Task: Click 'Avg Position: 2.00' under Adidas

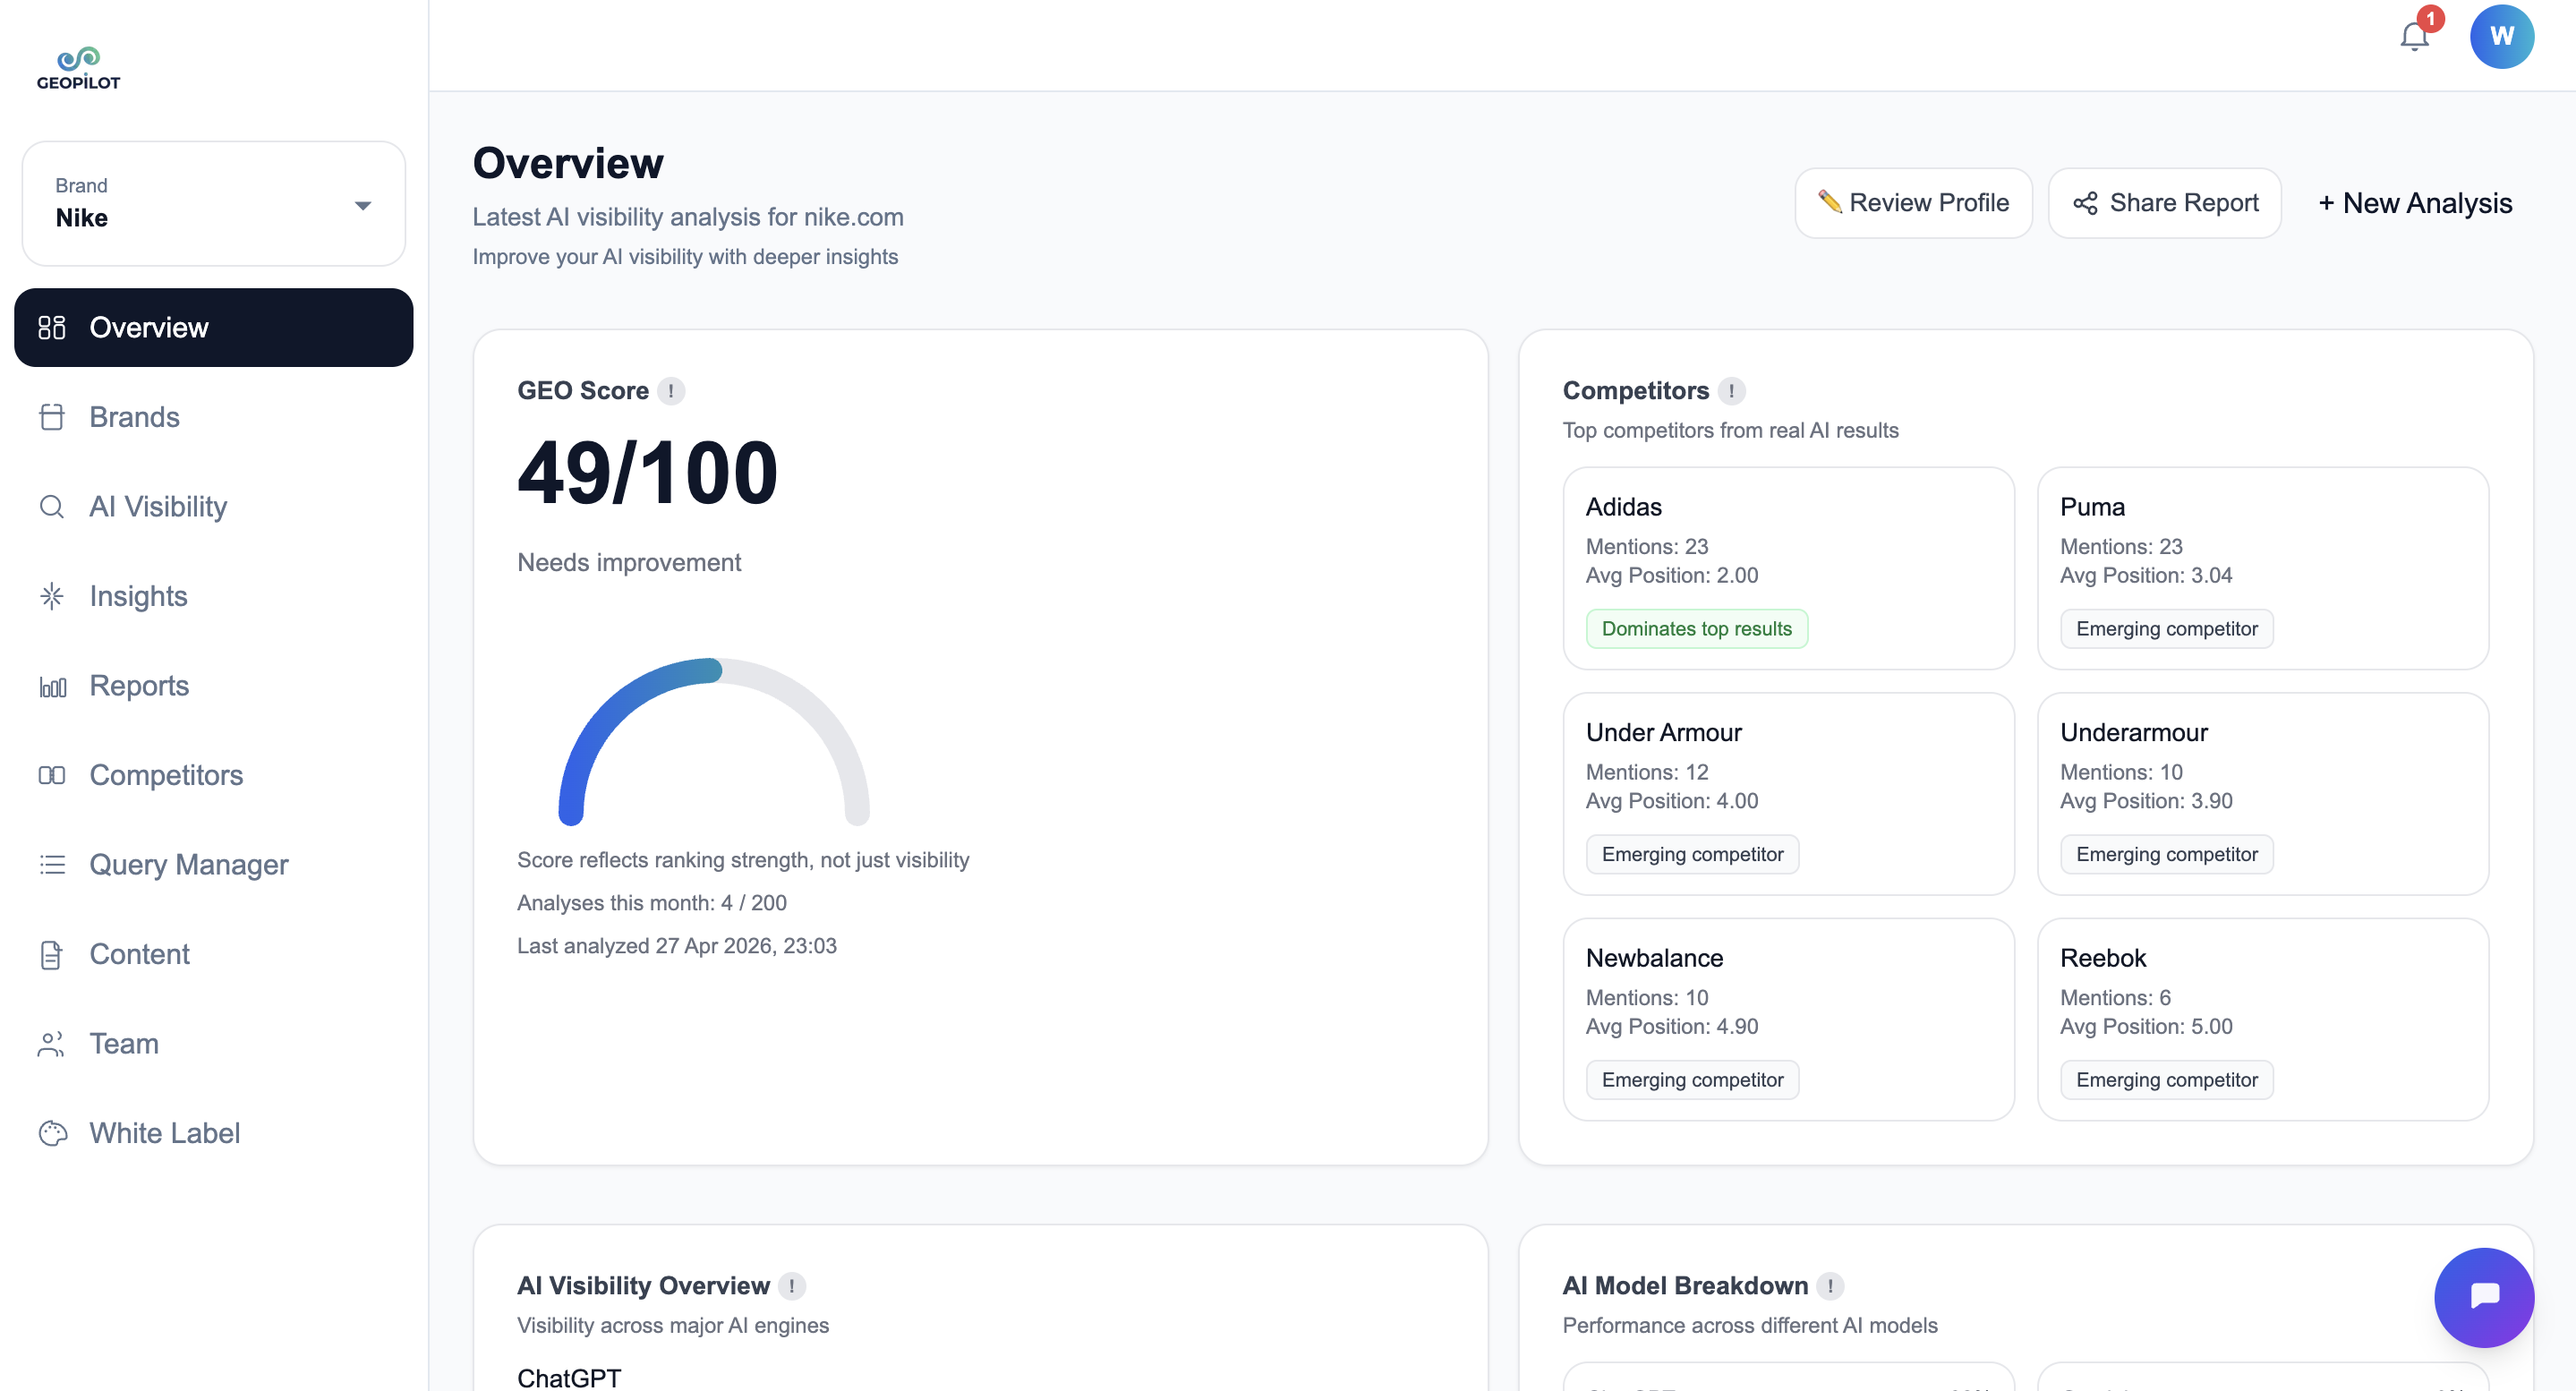Action: (1672, 576)
